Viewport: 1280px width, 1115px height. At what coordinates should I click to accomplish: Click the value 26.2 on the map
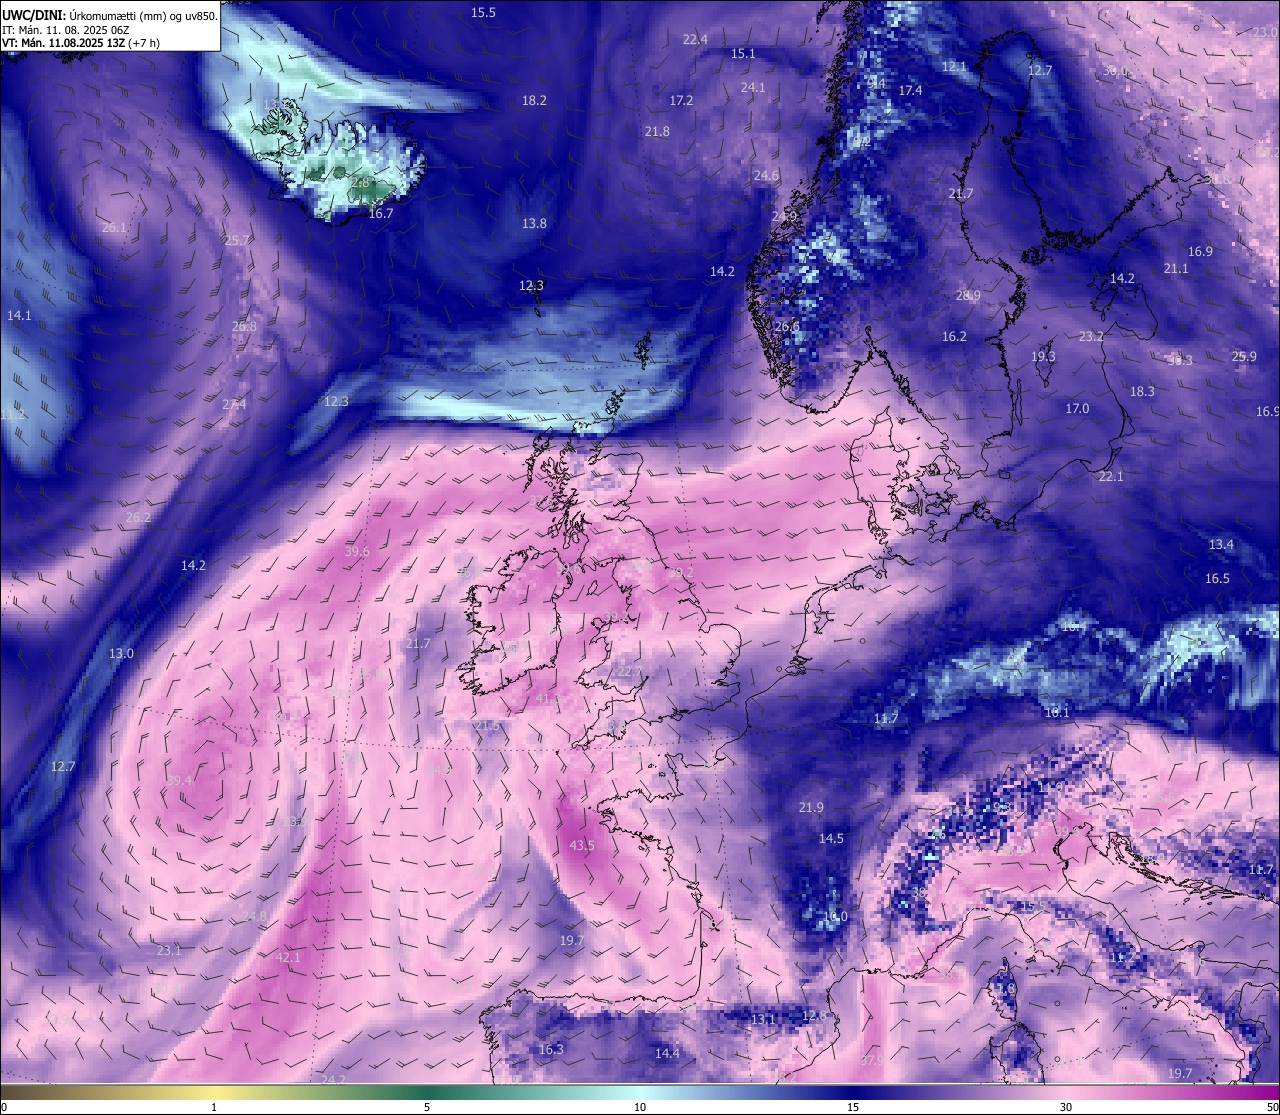(x=138, y=517)
